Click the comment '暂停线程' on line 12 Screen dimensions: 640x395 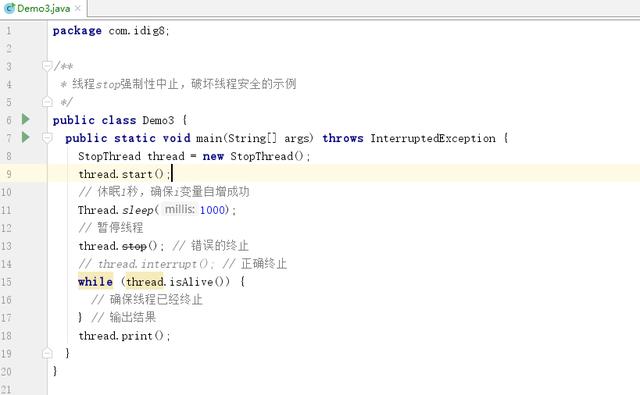click(120, 228)
